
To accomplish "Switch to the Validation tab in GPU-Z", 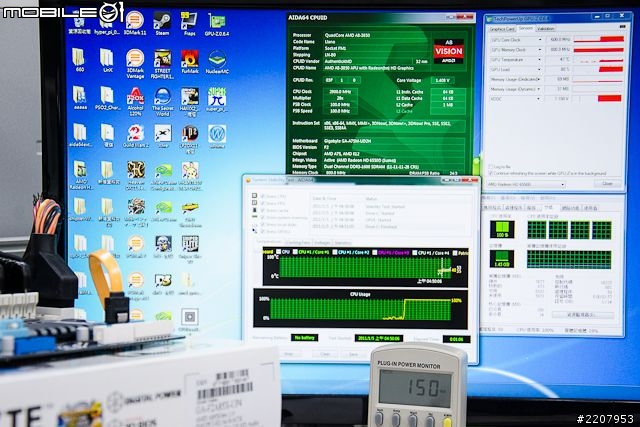I will [545, 29].
